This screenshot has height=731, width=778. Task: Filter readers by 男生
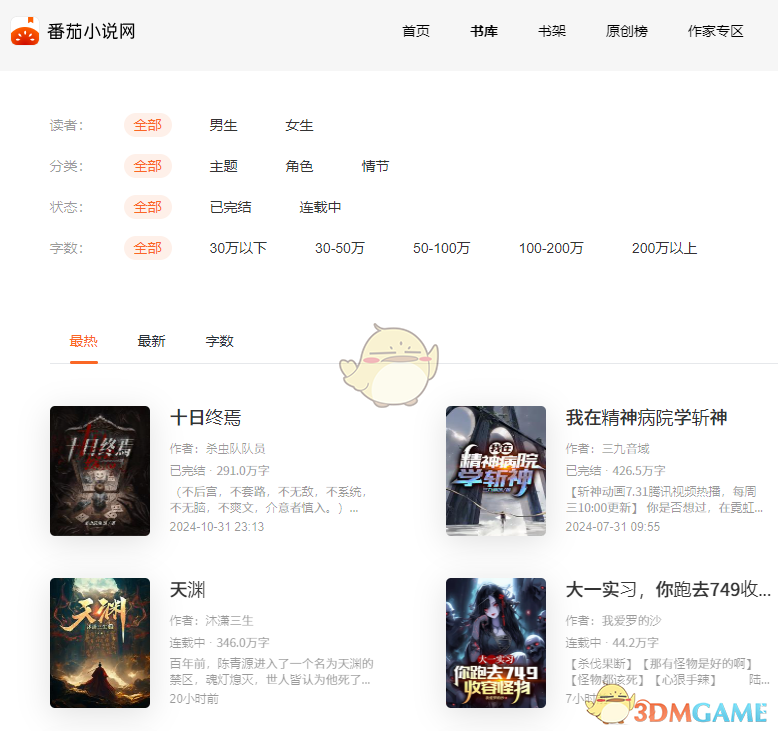coord(223,125)
